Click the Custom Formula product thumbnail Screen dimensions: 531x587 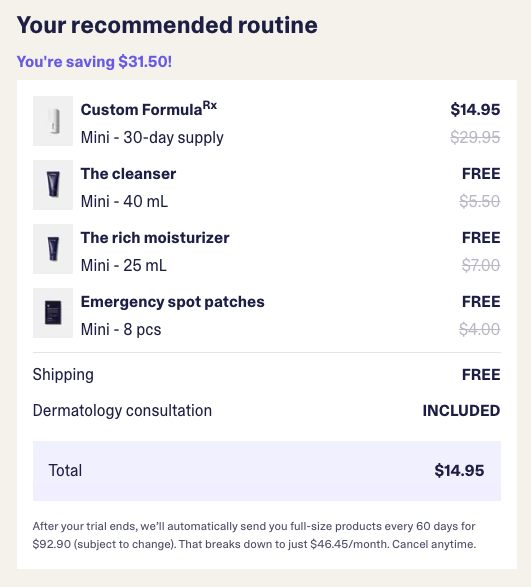coord(53,121)
